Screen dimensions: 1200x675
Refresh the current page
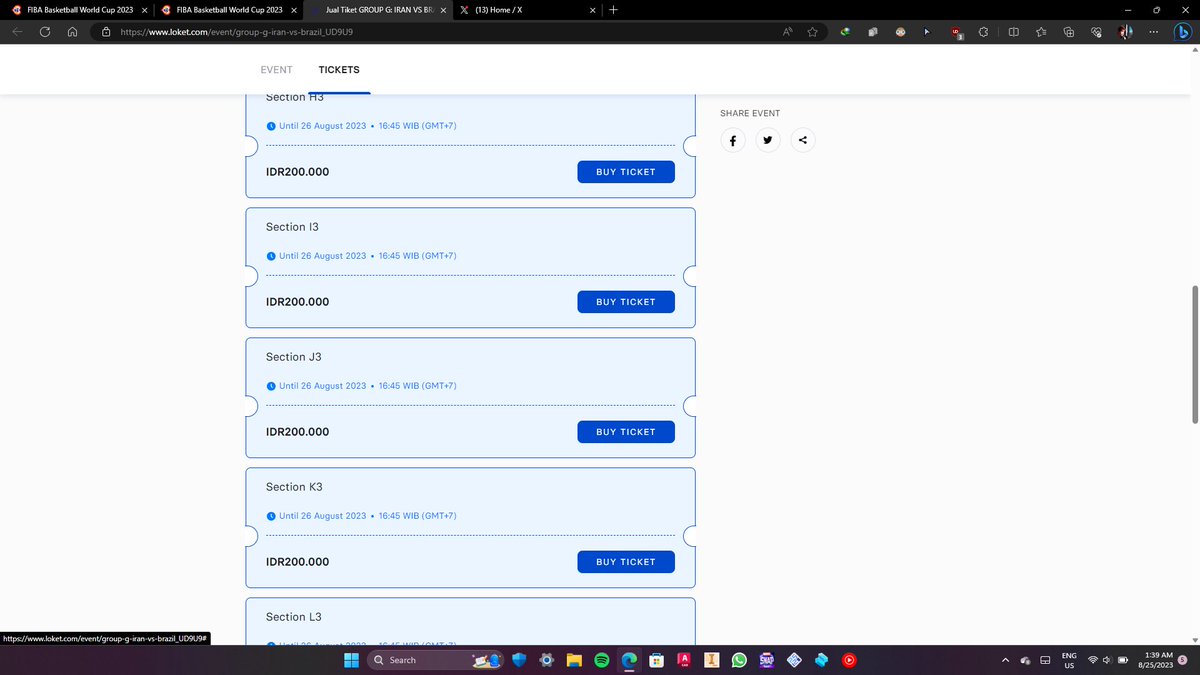tap(45, 31)
